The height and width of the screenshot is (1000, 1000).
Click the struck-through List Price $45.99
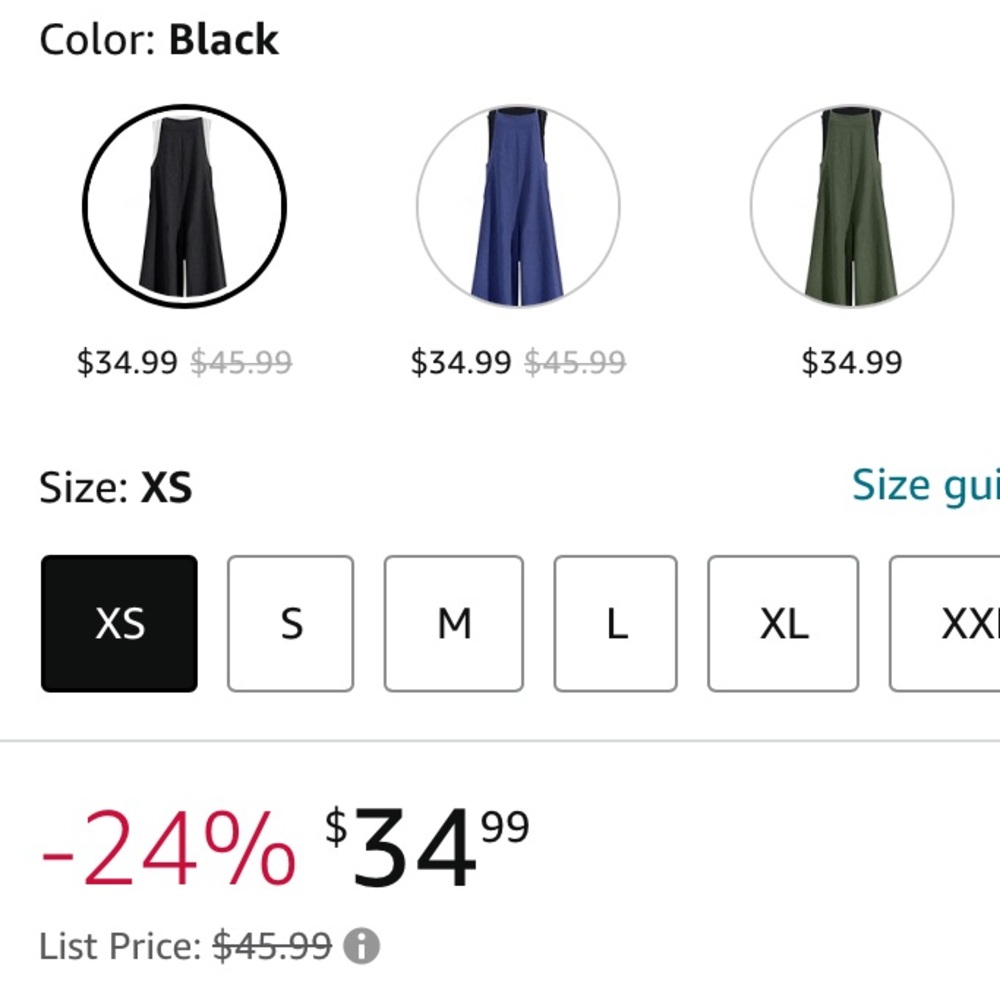(x=272, y=946)
